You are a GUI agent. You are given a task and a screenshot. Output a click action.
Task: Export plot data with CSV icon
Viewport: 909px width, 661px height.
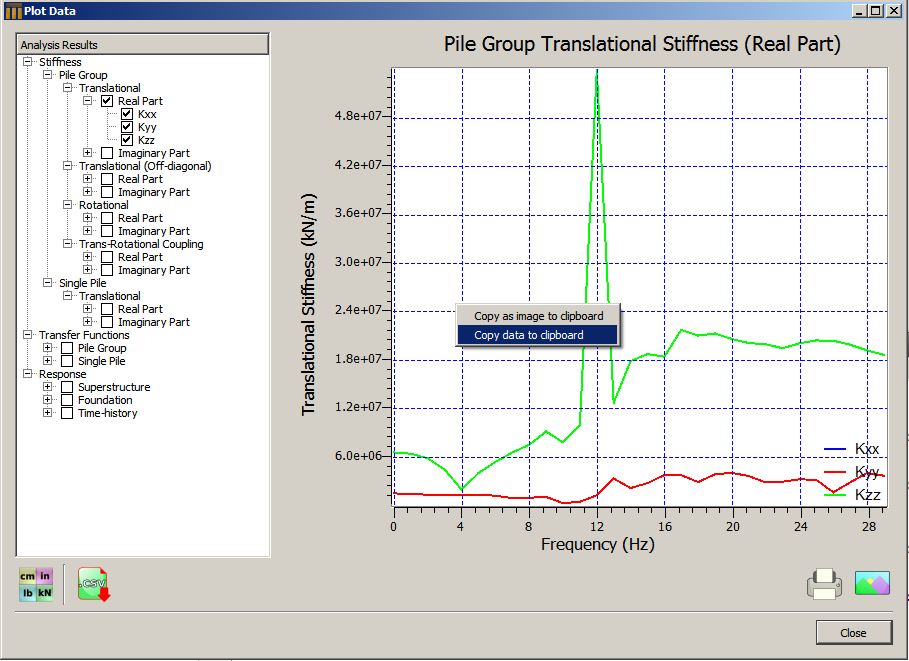click(93, 584)
